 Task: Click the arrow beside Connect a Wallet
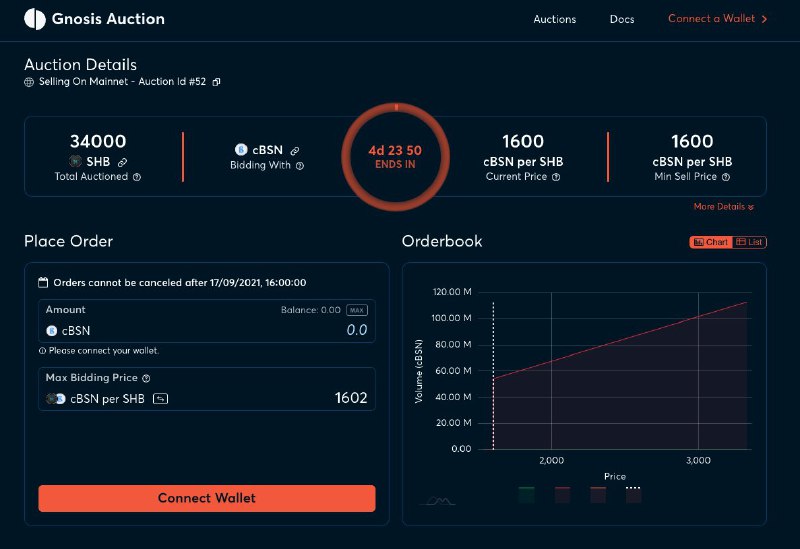[764, 19]
